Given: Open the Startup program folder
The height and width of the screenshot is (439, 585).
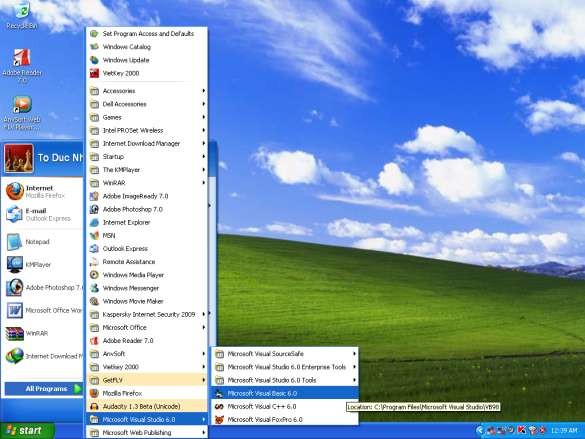Looking at the screenshot, I should click(x=147, y=157).
